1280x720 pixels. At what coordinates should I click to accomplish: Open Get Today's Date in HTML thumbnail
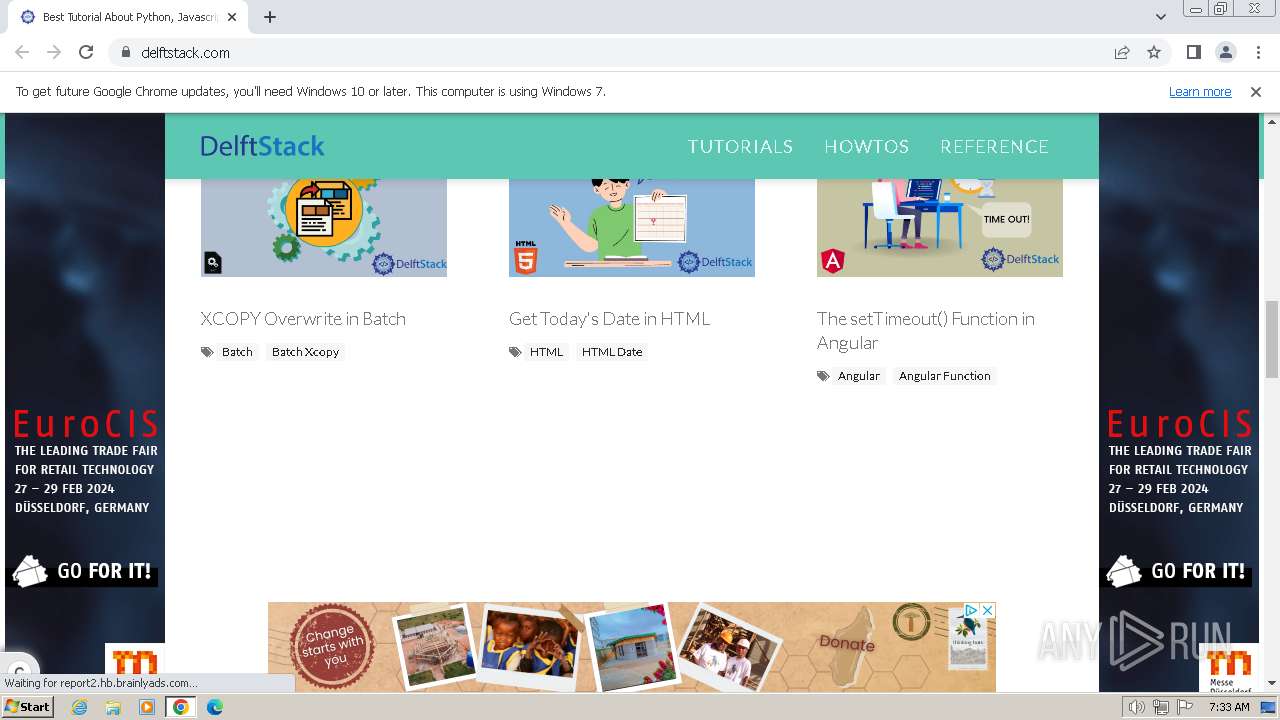[632, 227]
